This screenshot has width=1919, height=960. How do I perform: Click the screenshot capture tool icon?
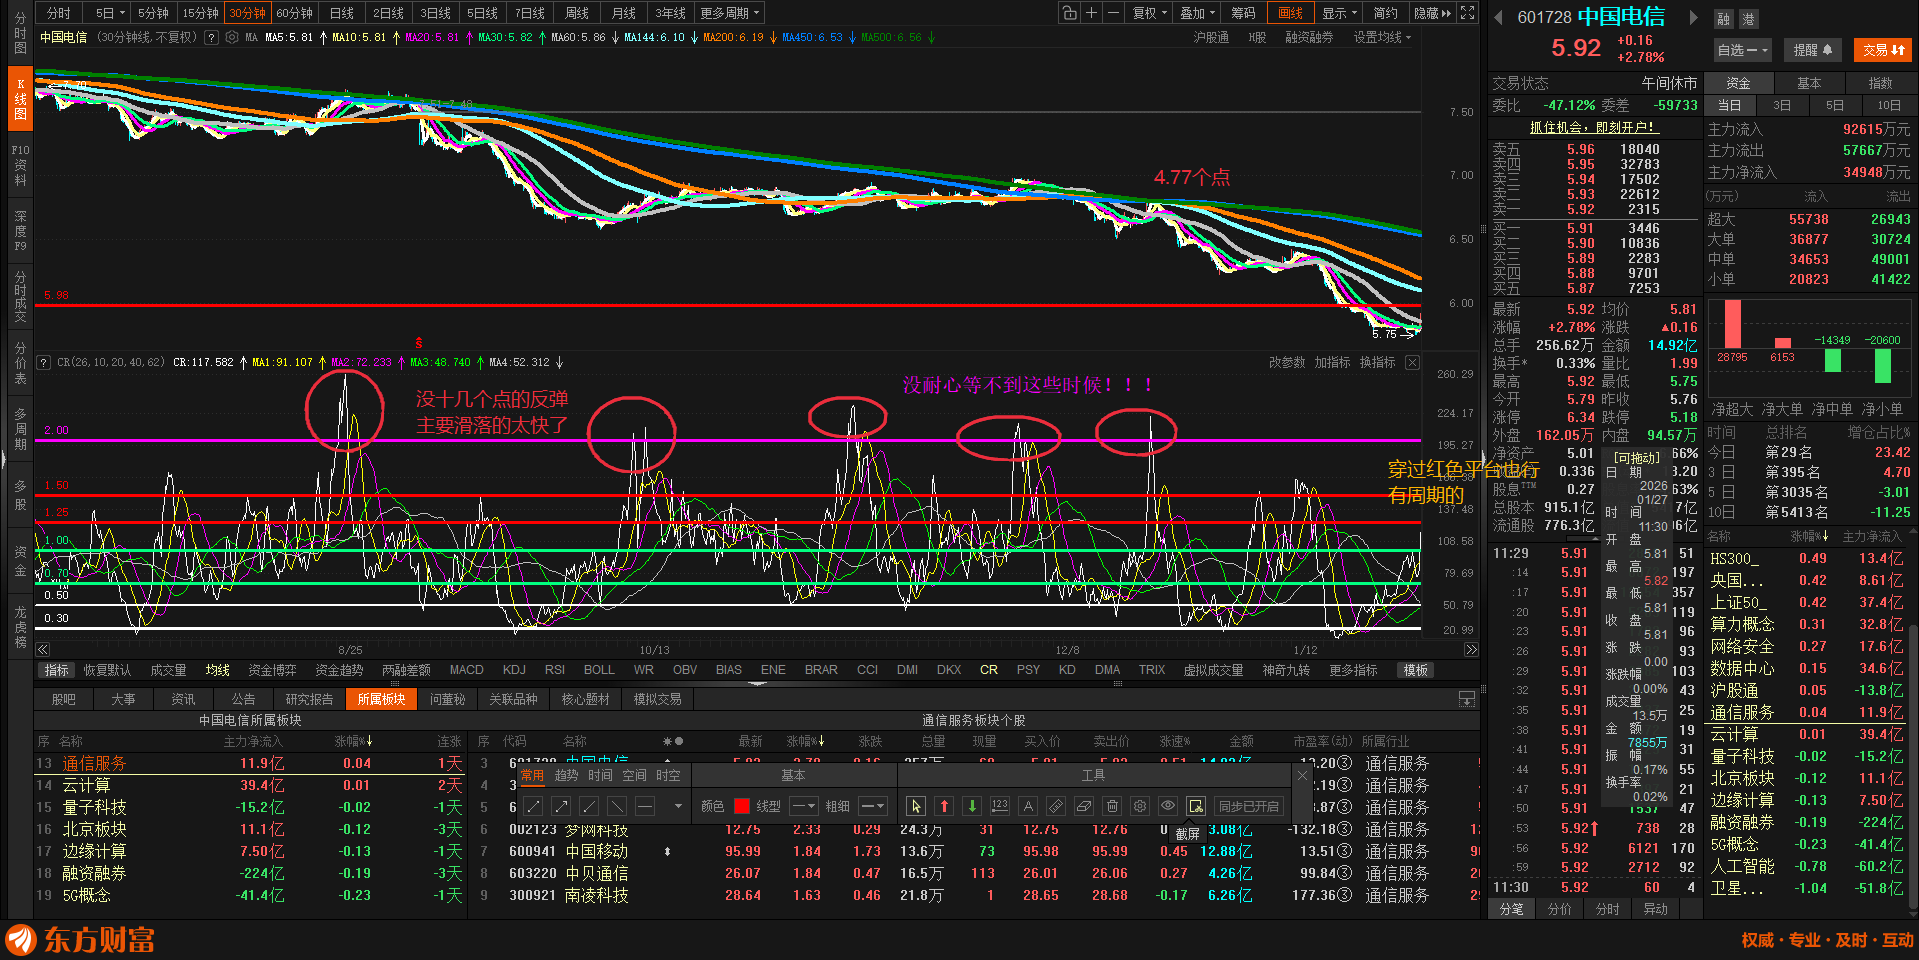1196,806
